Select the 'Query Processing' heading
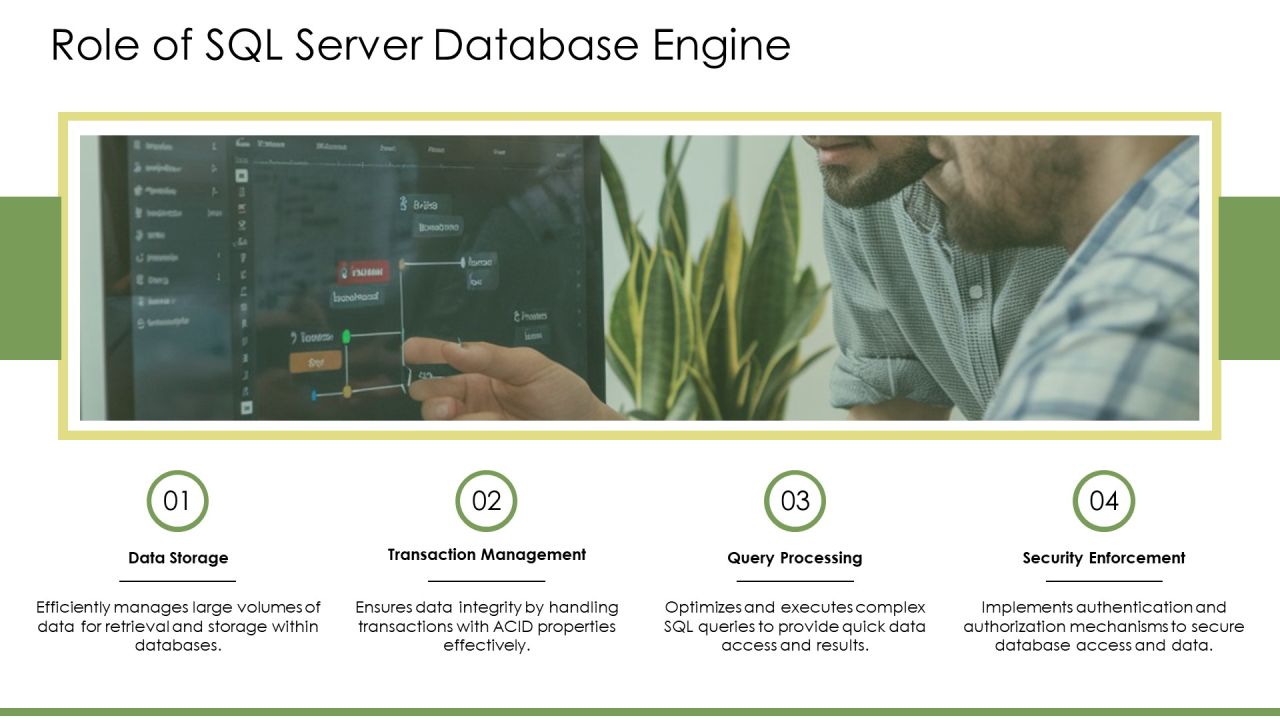Screen dimensions: 1280x720 pos(795,558)
